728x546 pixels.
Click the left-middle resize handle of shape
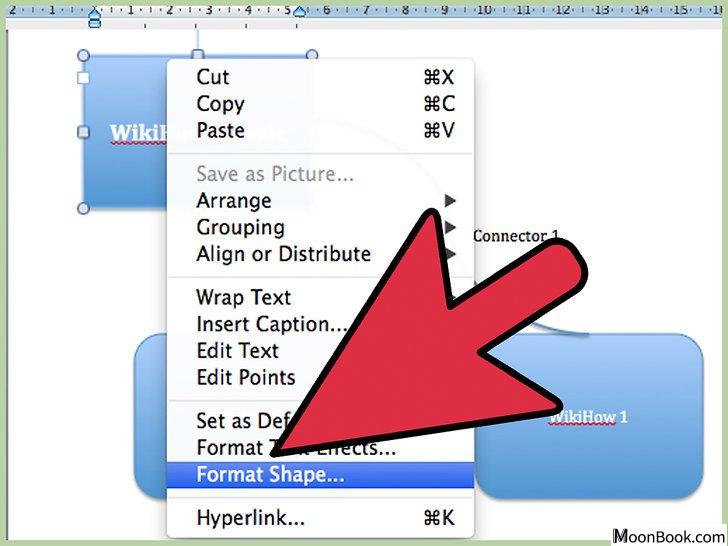click(83, 132)
